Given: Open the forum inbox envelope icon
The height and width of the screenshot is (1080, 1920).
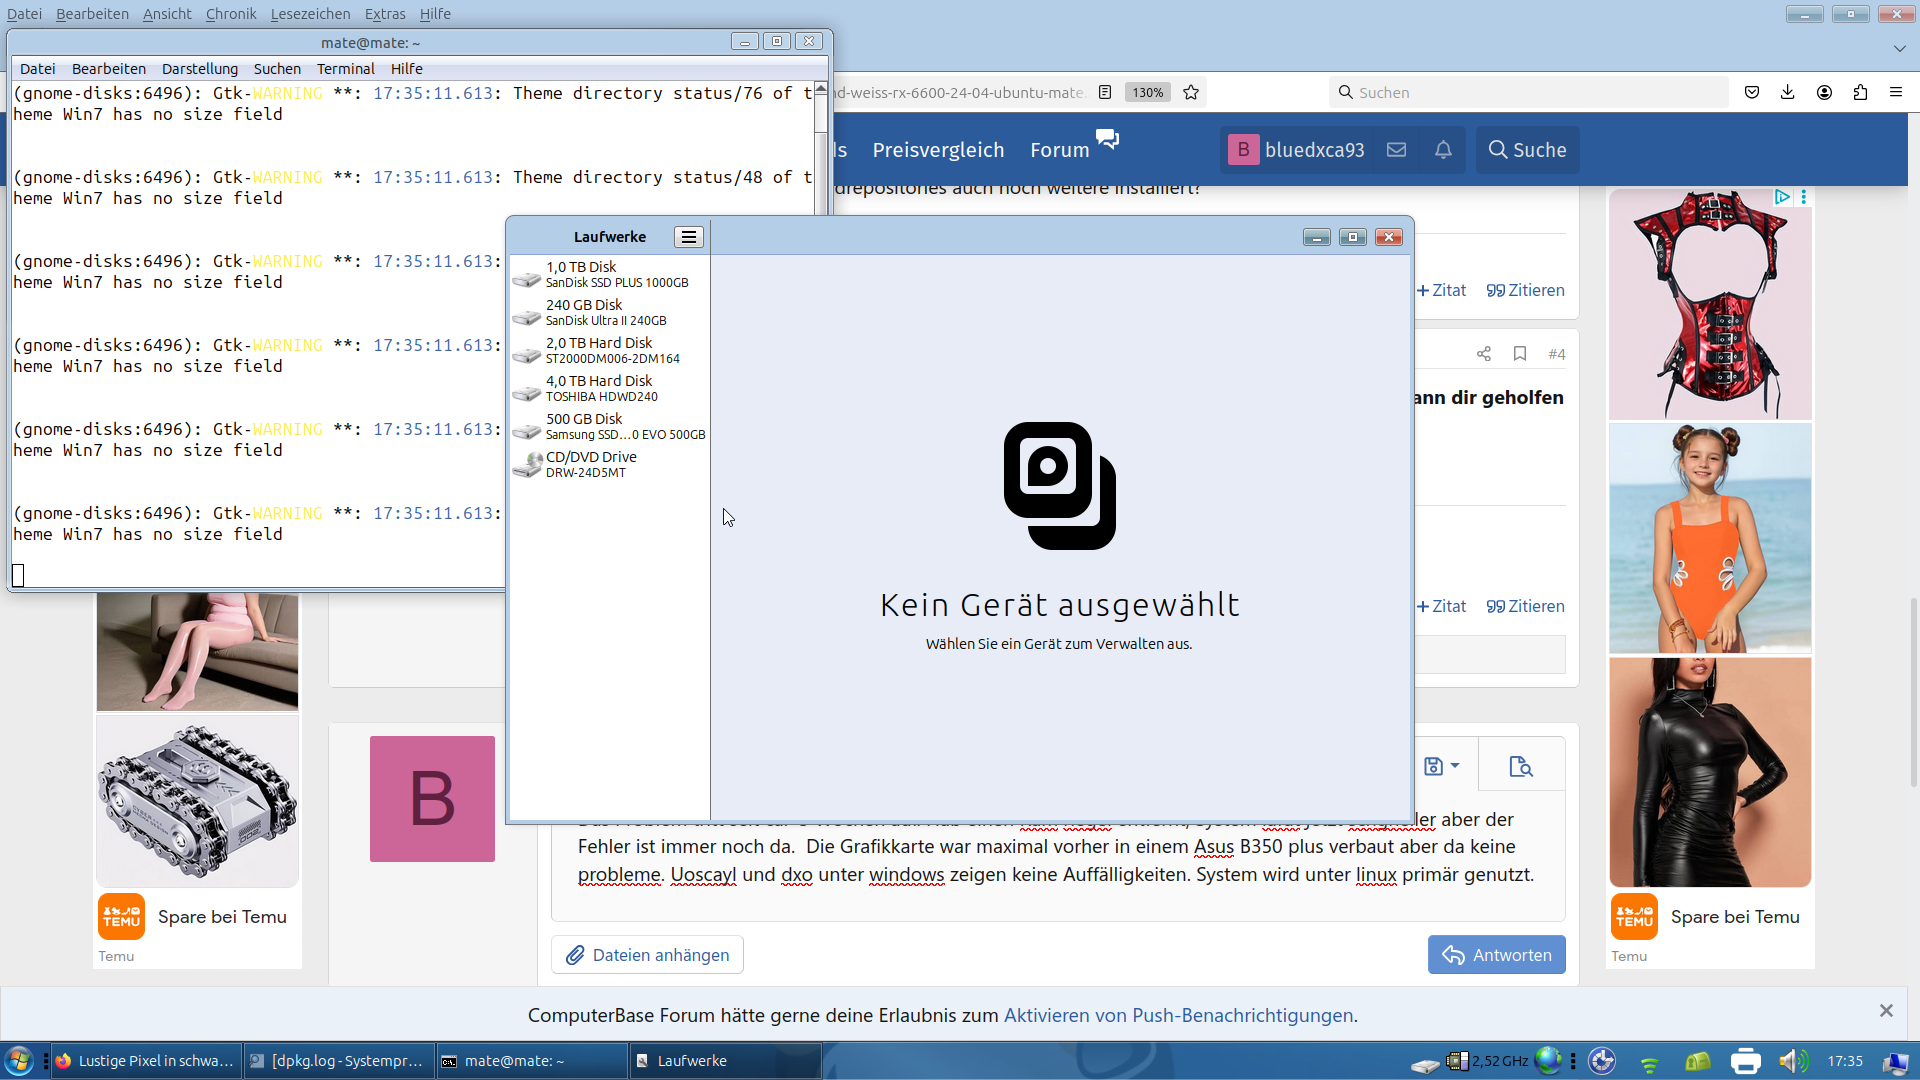Looking at the screenshot, I should coord(1397,150).
